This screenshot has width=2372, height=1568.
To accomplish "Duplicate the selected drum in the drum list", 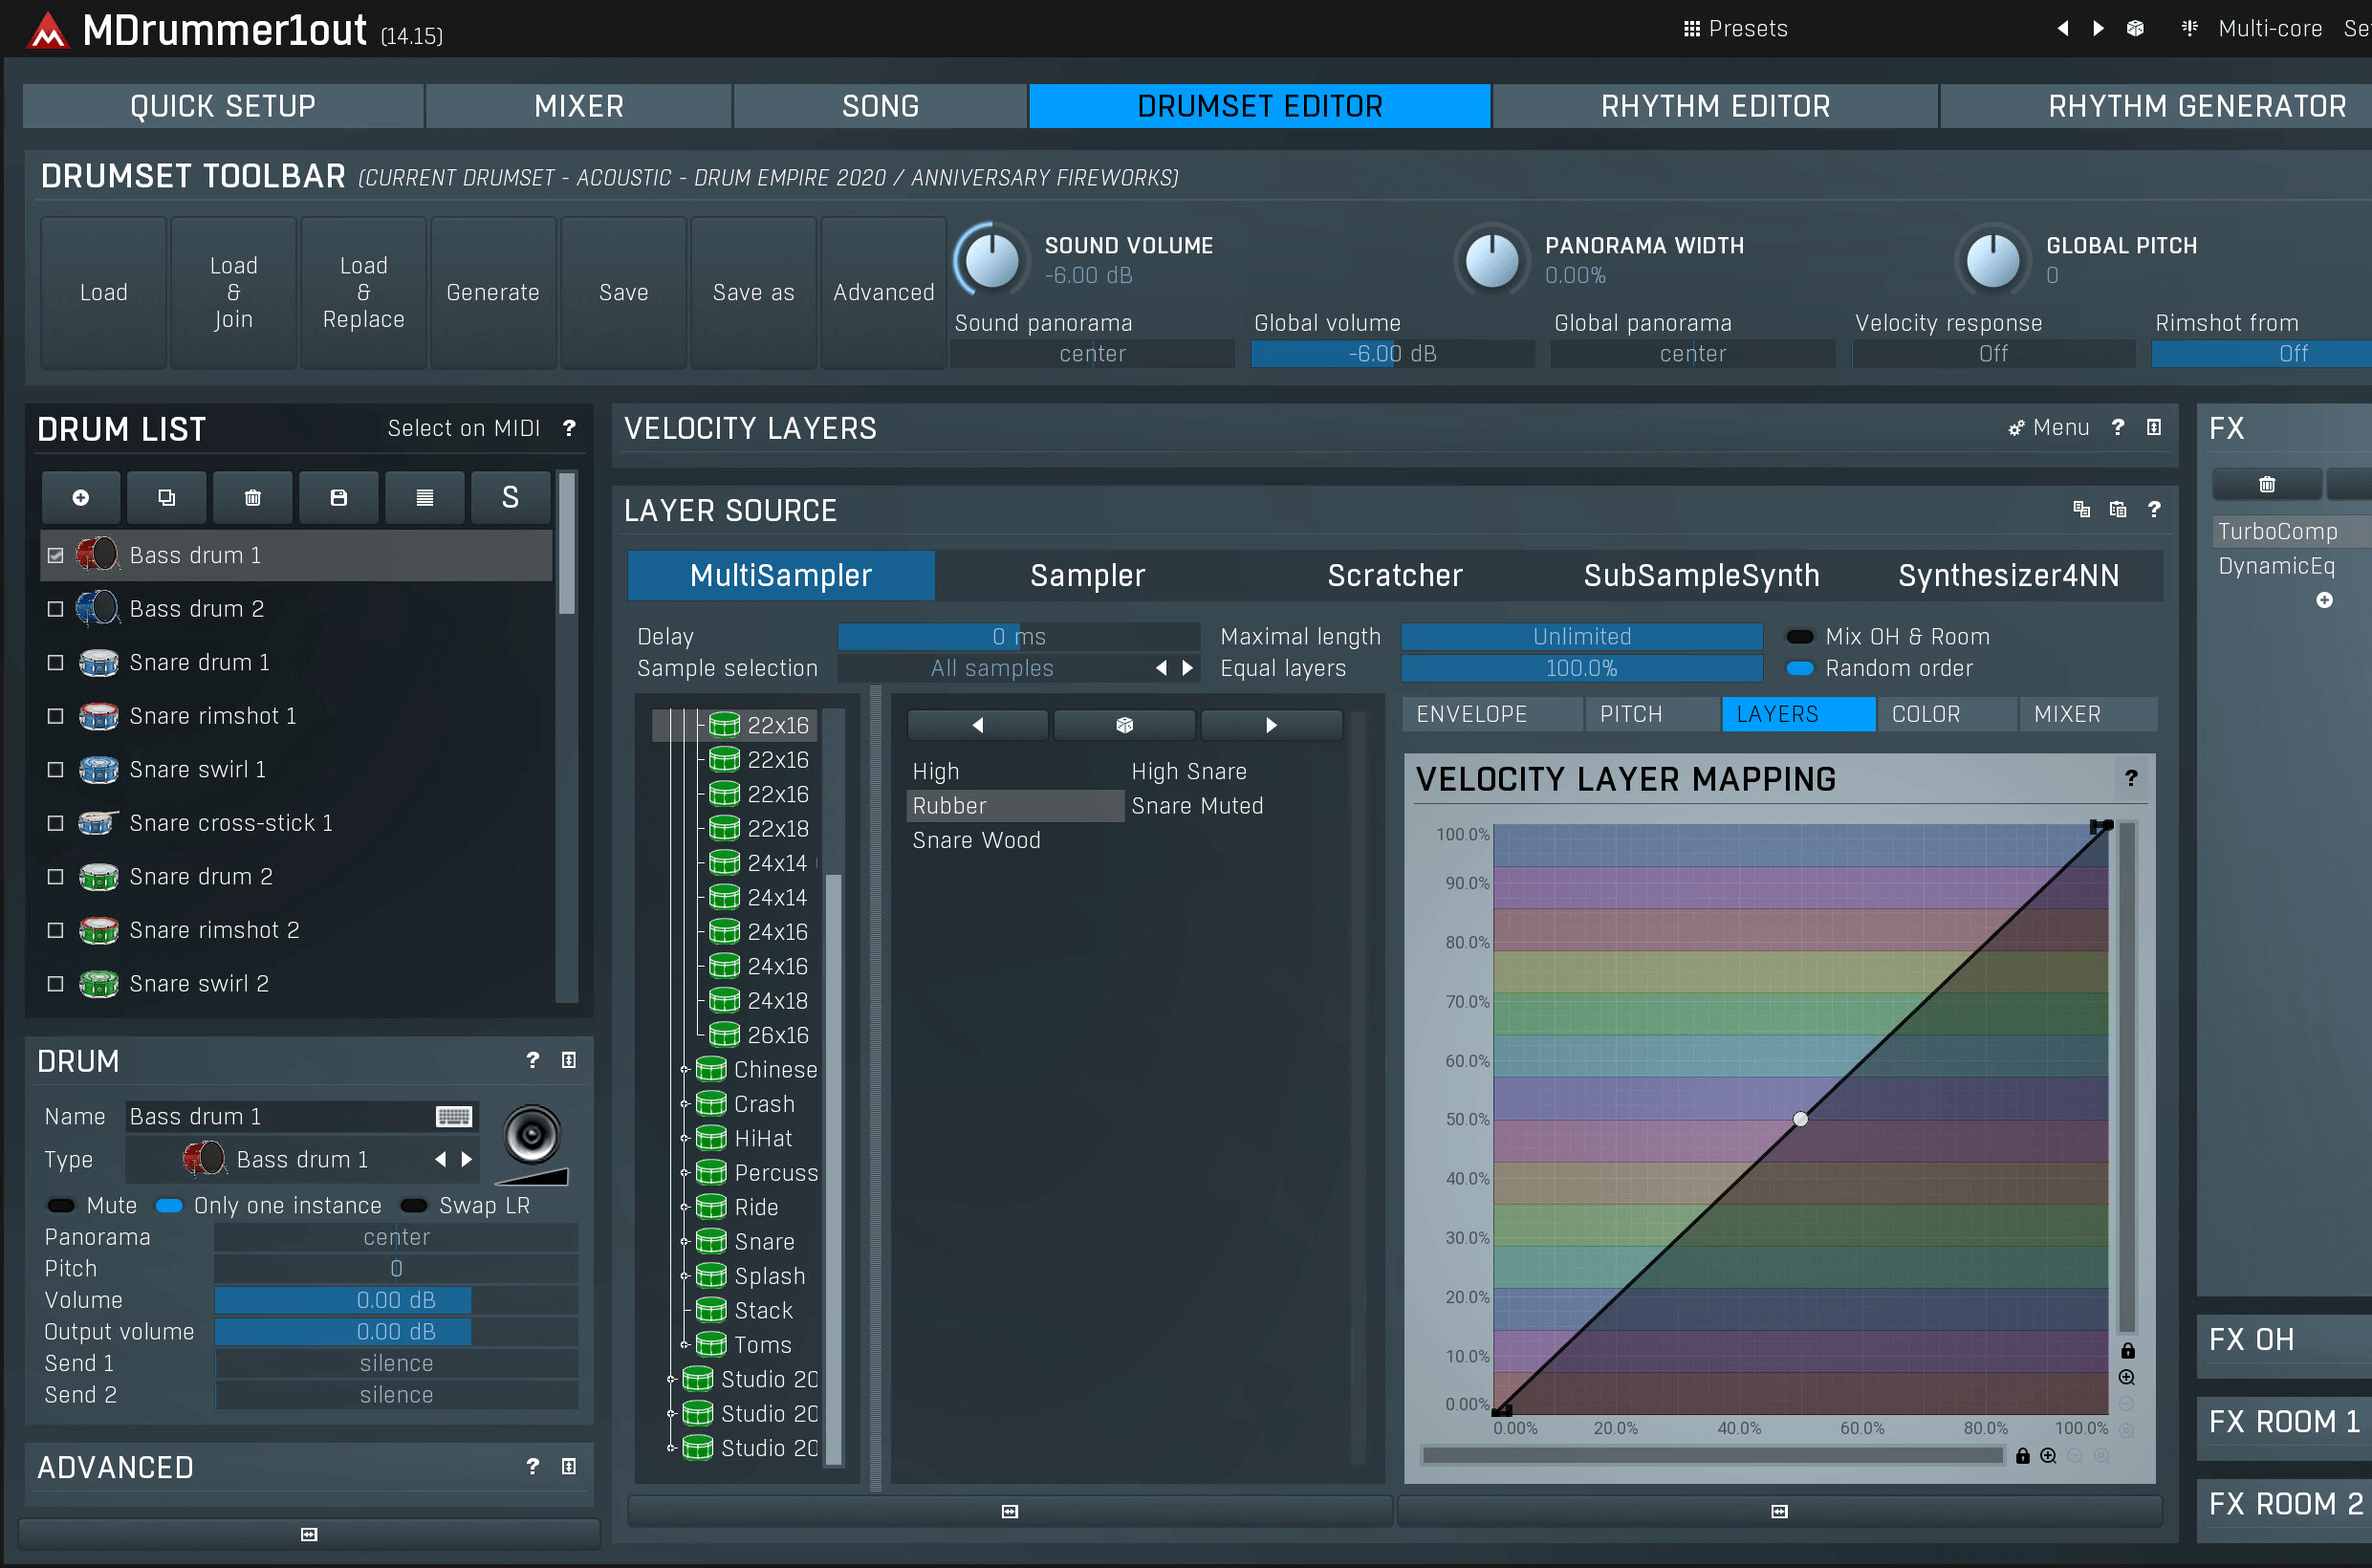I will click(x=166, y=497).
